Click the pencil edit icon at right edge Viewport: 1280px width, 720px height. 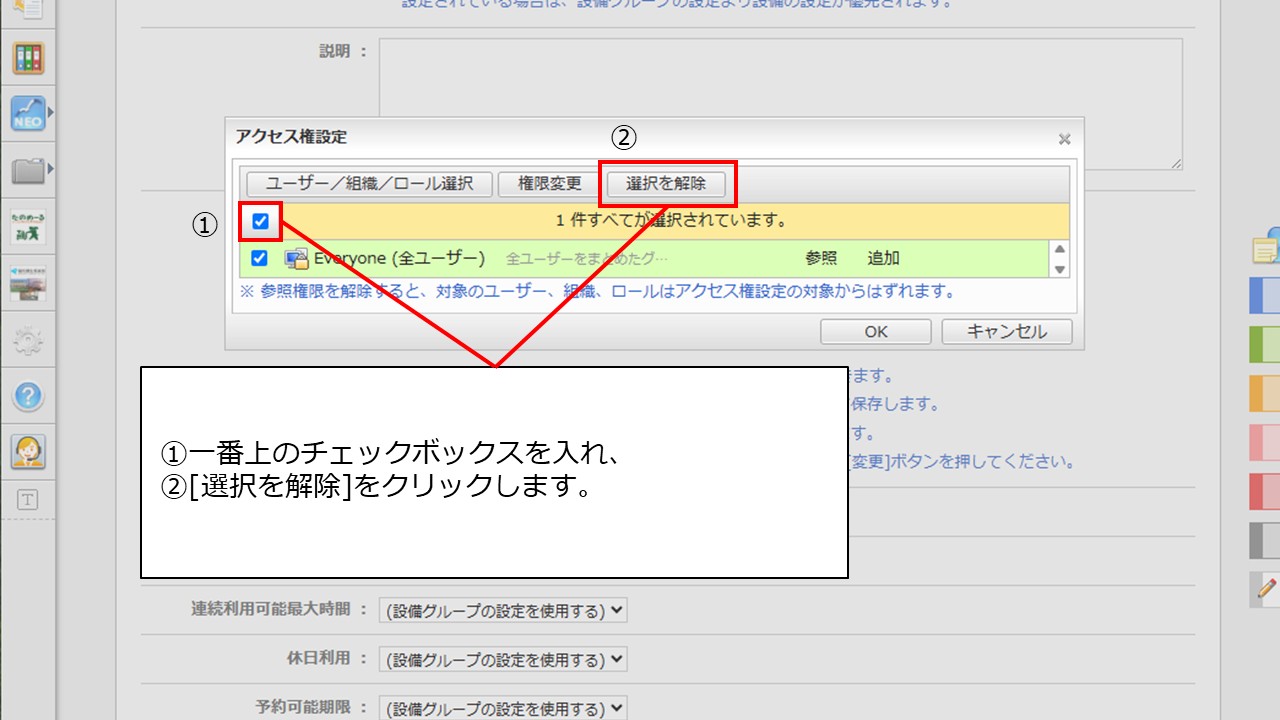1267,589
